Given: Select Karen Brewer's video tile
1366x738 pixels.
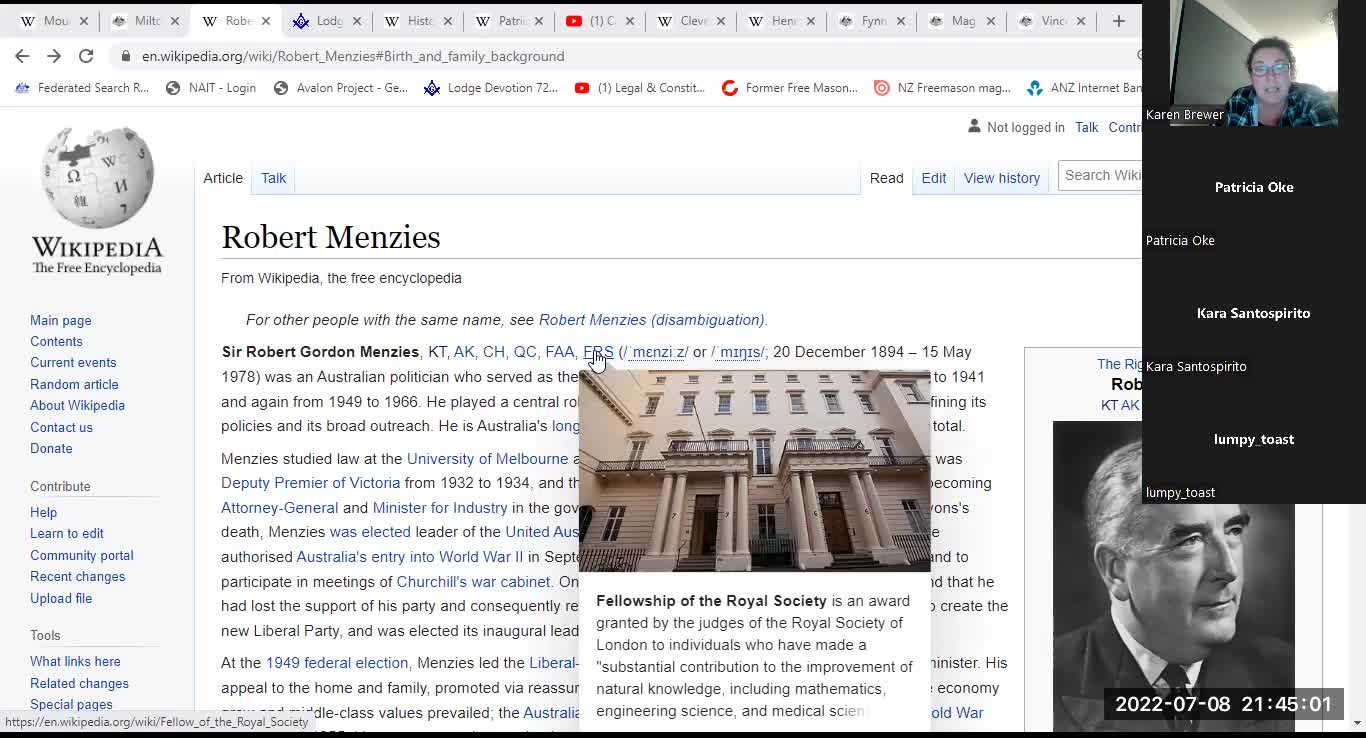Looking at the screenshot, I should coord(1253,63).
